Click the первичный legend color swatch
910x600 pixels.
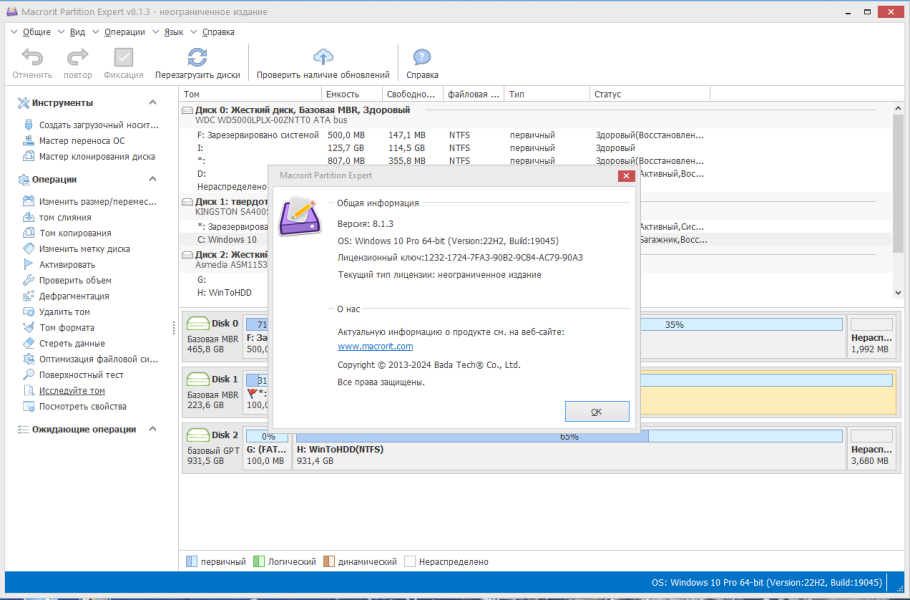click(191, 561)
